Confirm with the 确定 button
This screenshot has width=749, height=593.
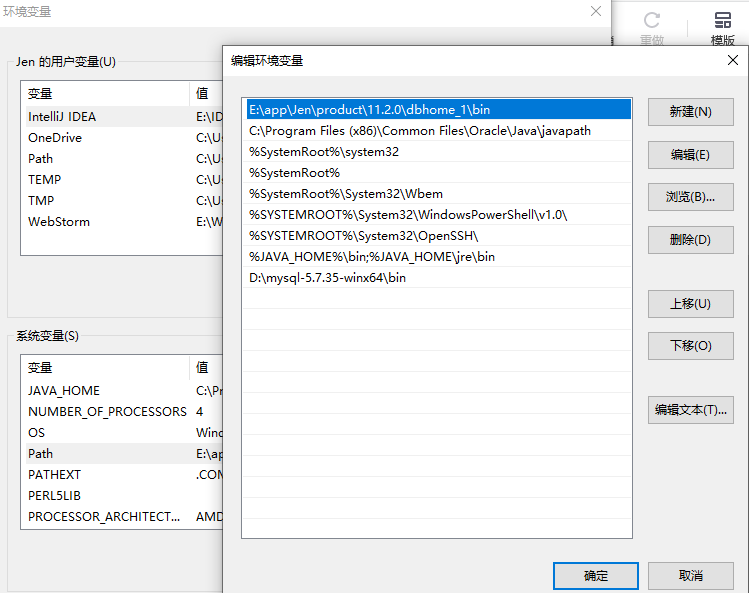(596, 576)
